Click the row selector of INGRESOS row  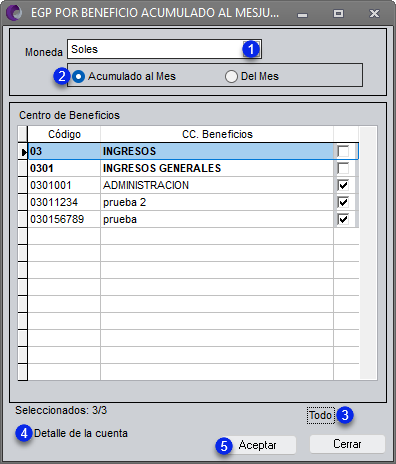(23, 151)
